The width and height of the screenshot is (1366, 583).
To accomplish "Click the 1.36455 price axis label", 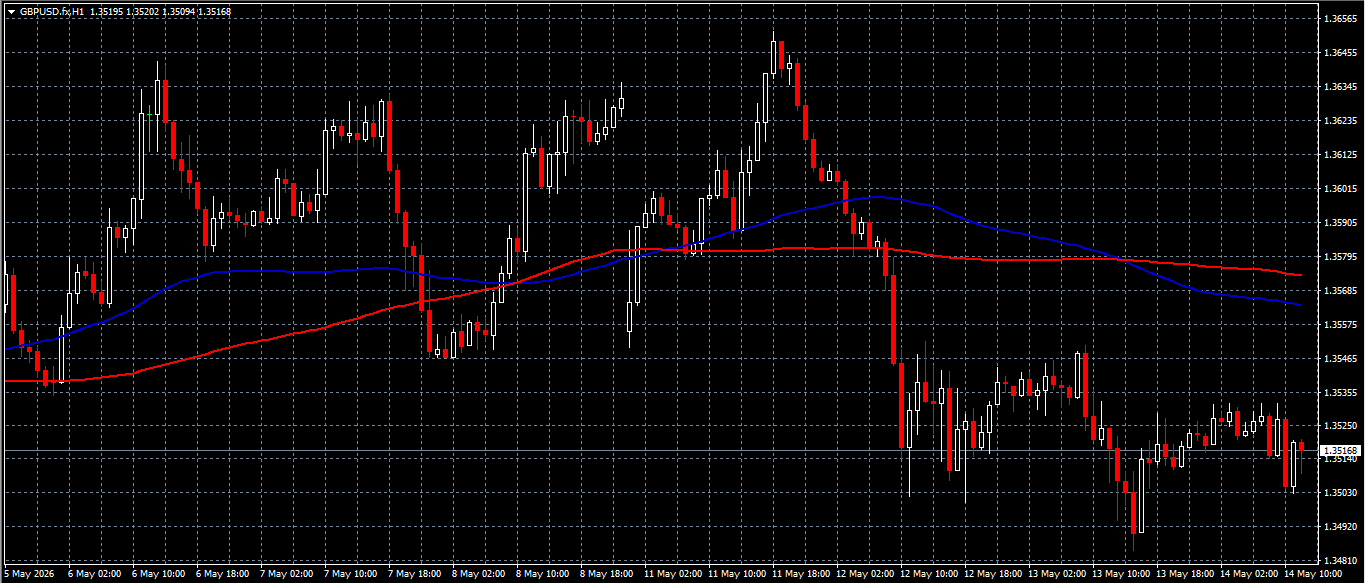I will pyautogui.click(x=1340, y=53).
